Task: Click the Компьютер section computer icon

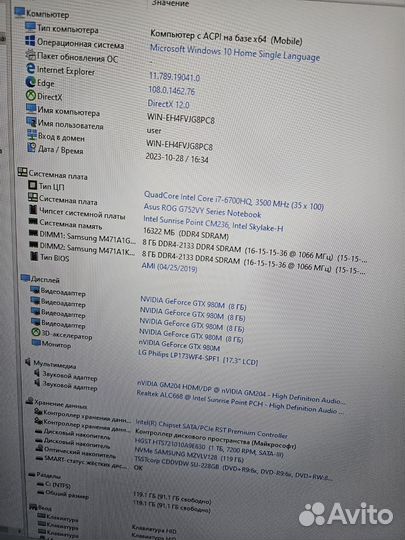Action: [x=19, y=13]
